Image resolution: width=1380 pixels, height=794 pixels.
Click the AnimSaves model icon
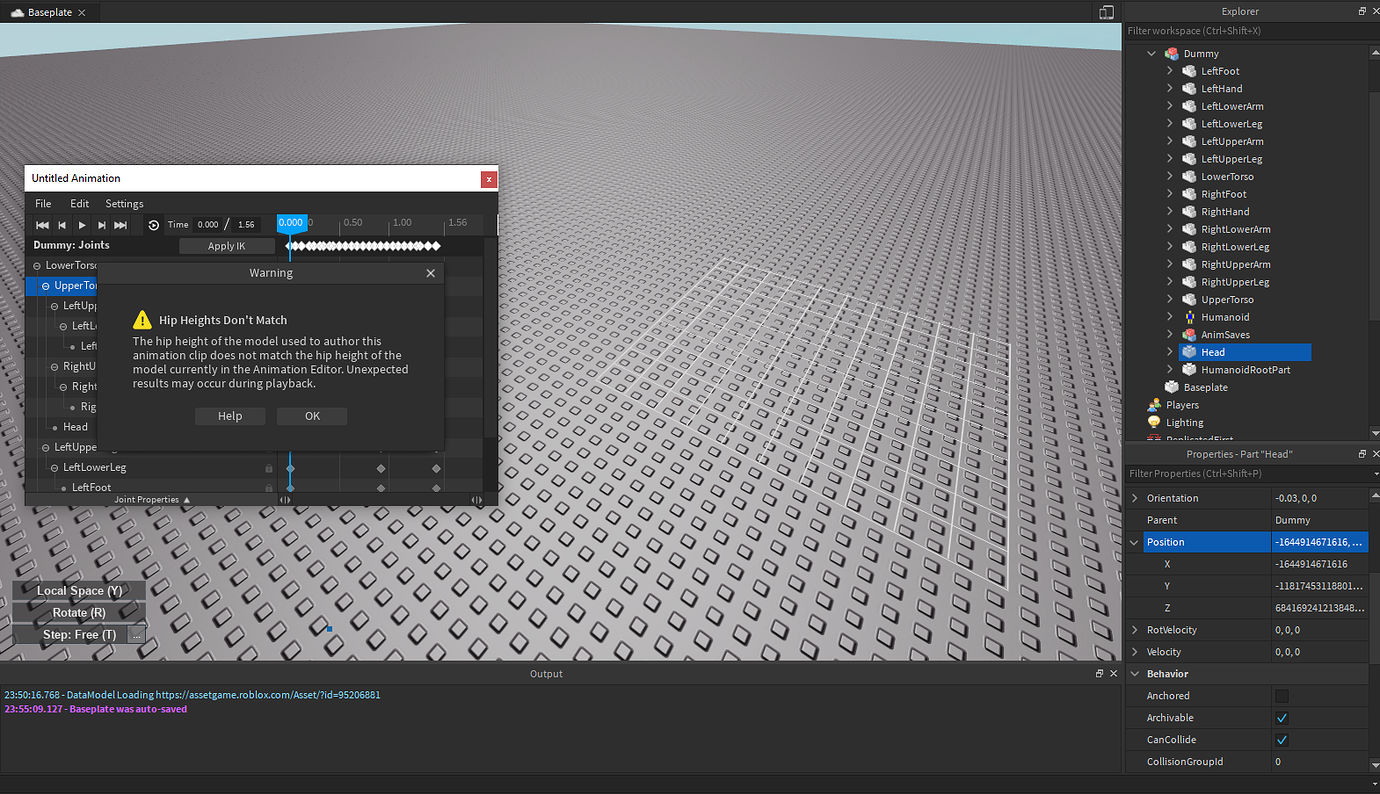tap(1189, 335)
